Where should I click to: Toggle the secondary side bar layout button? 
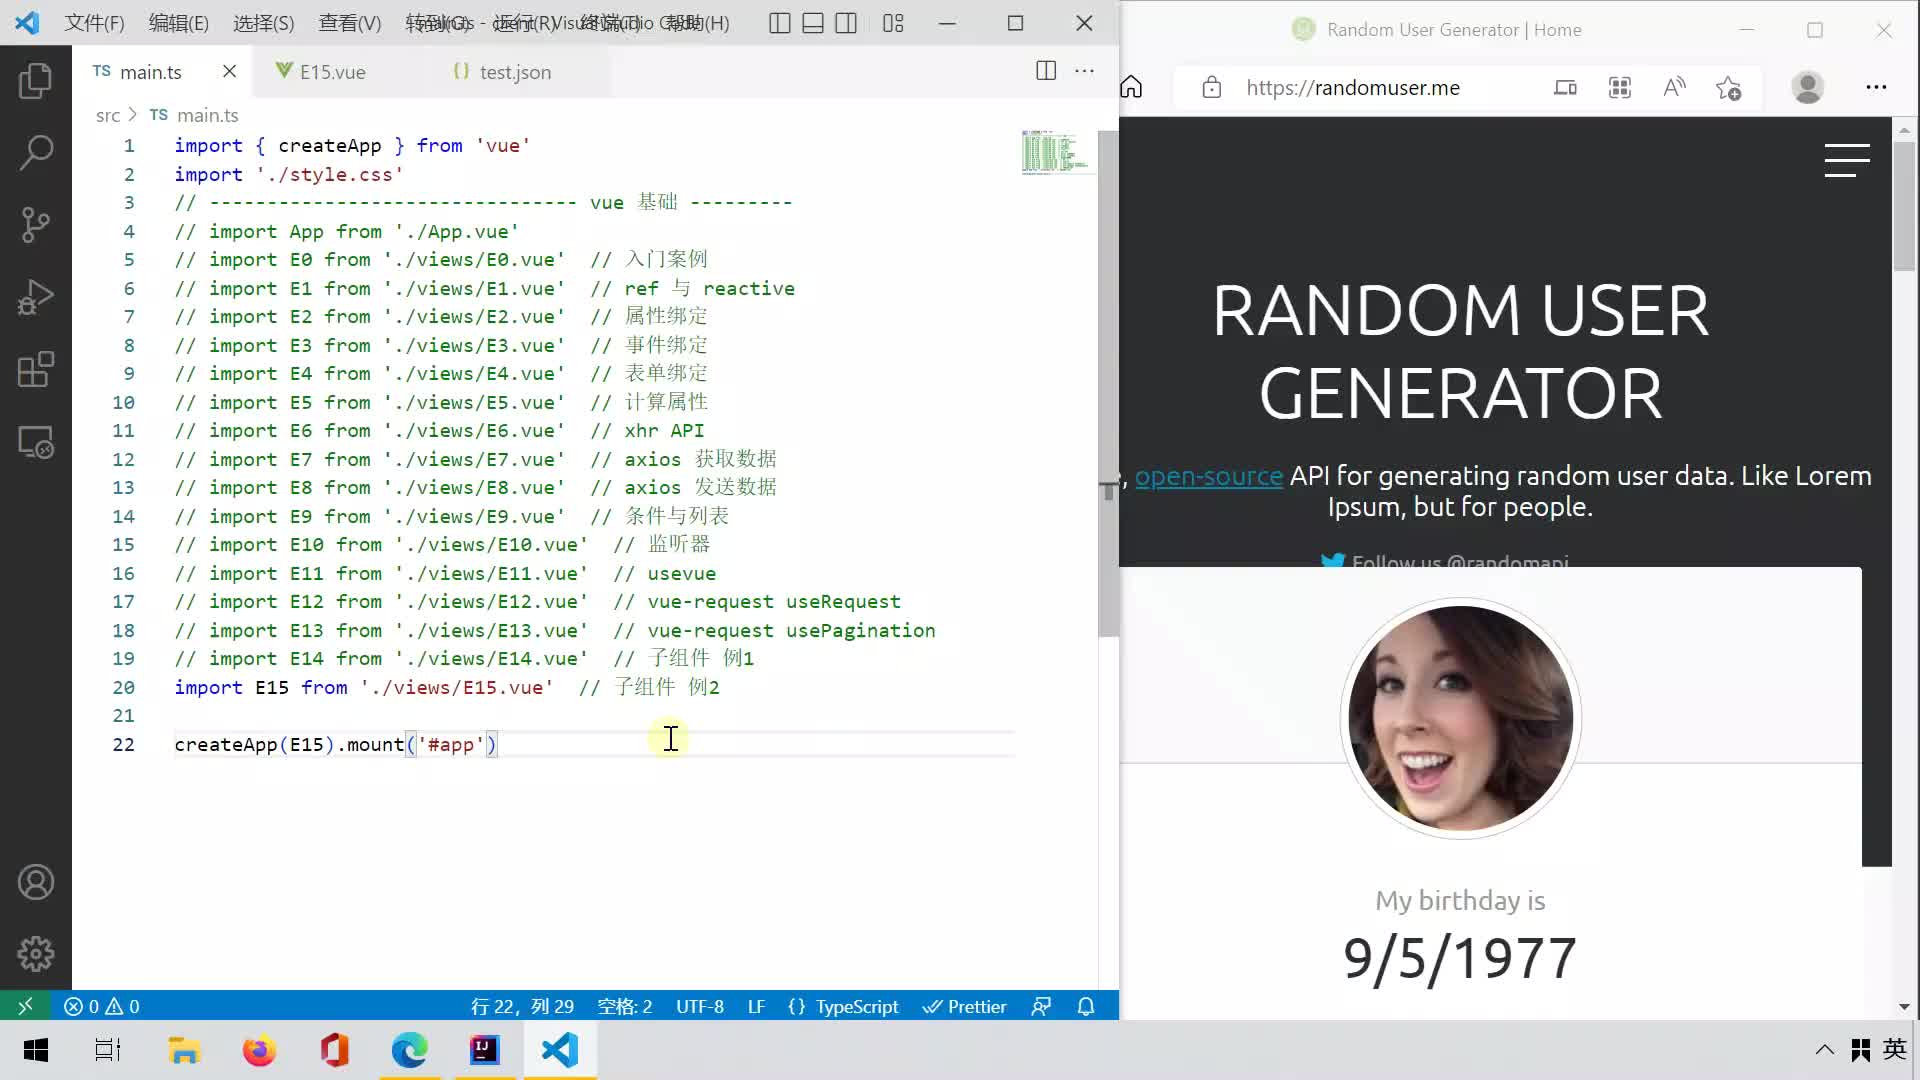[x=846, y=23]
